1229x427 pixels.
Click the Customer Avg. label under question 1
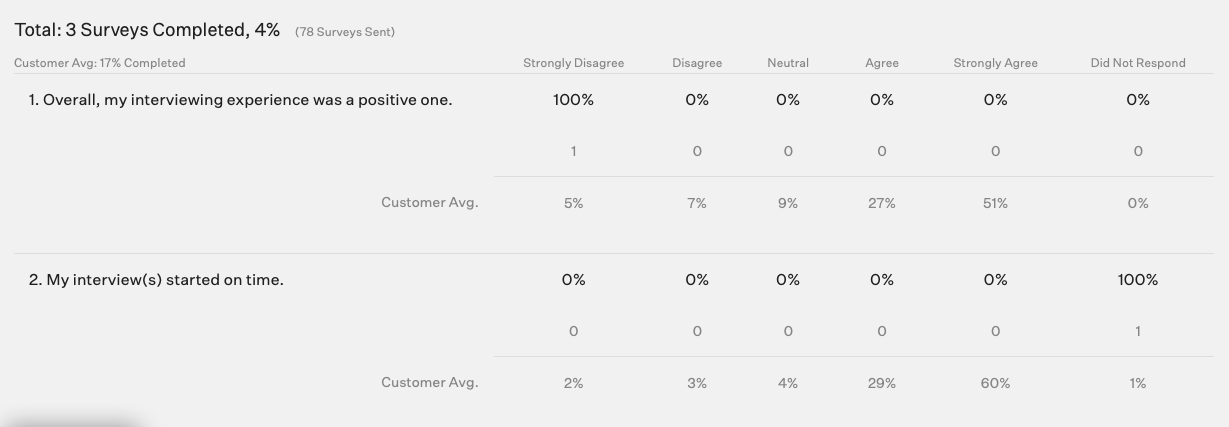[430, 202]
